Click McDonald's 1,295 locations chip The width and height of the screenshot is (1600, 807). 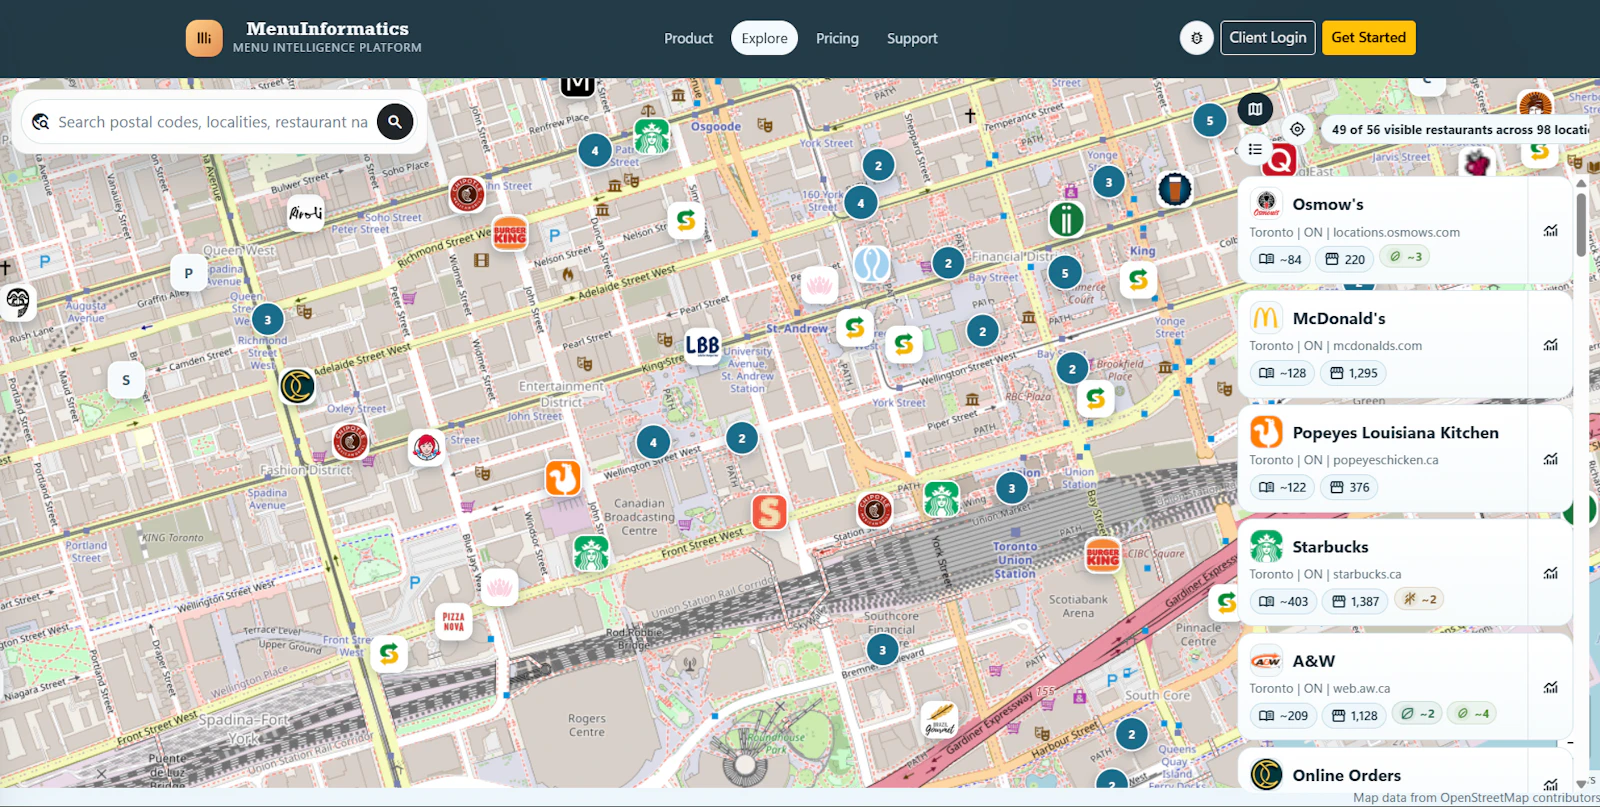coord(1353,373)
